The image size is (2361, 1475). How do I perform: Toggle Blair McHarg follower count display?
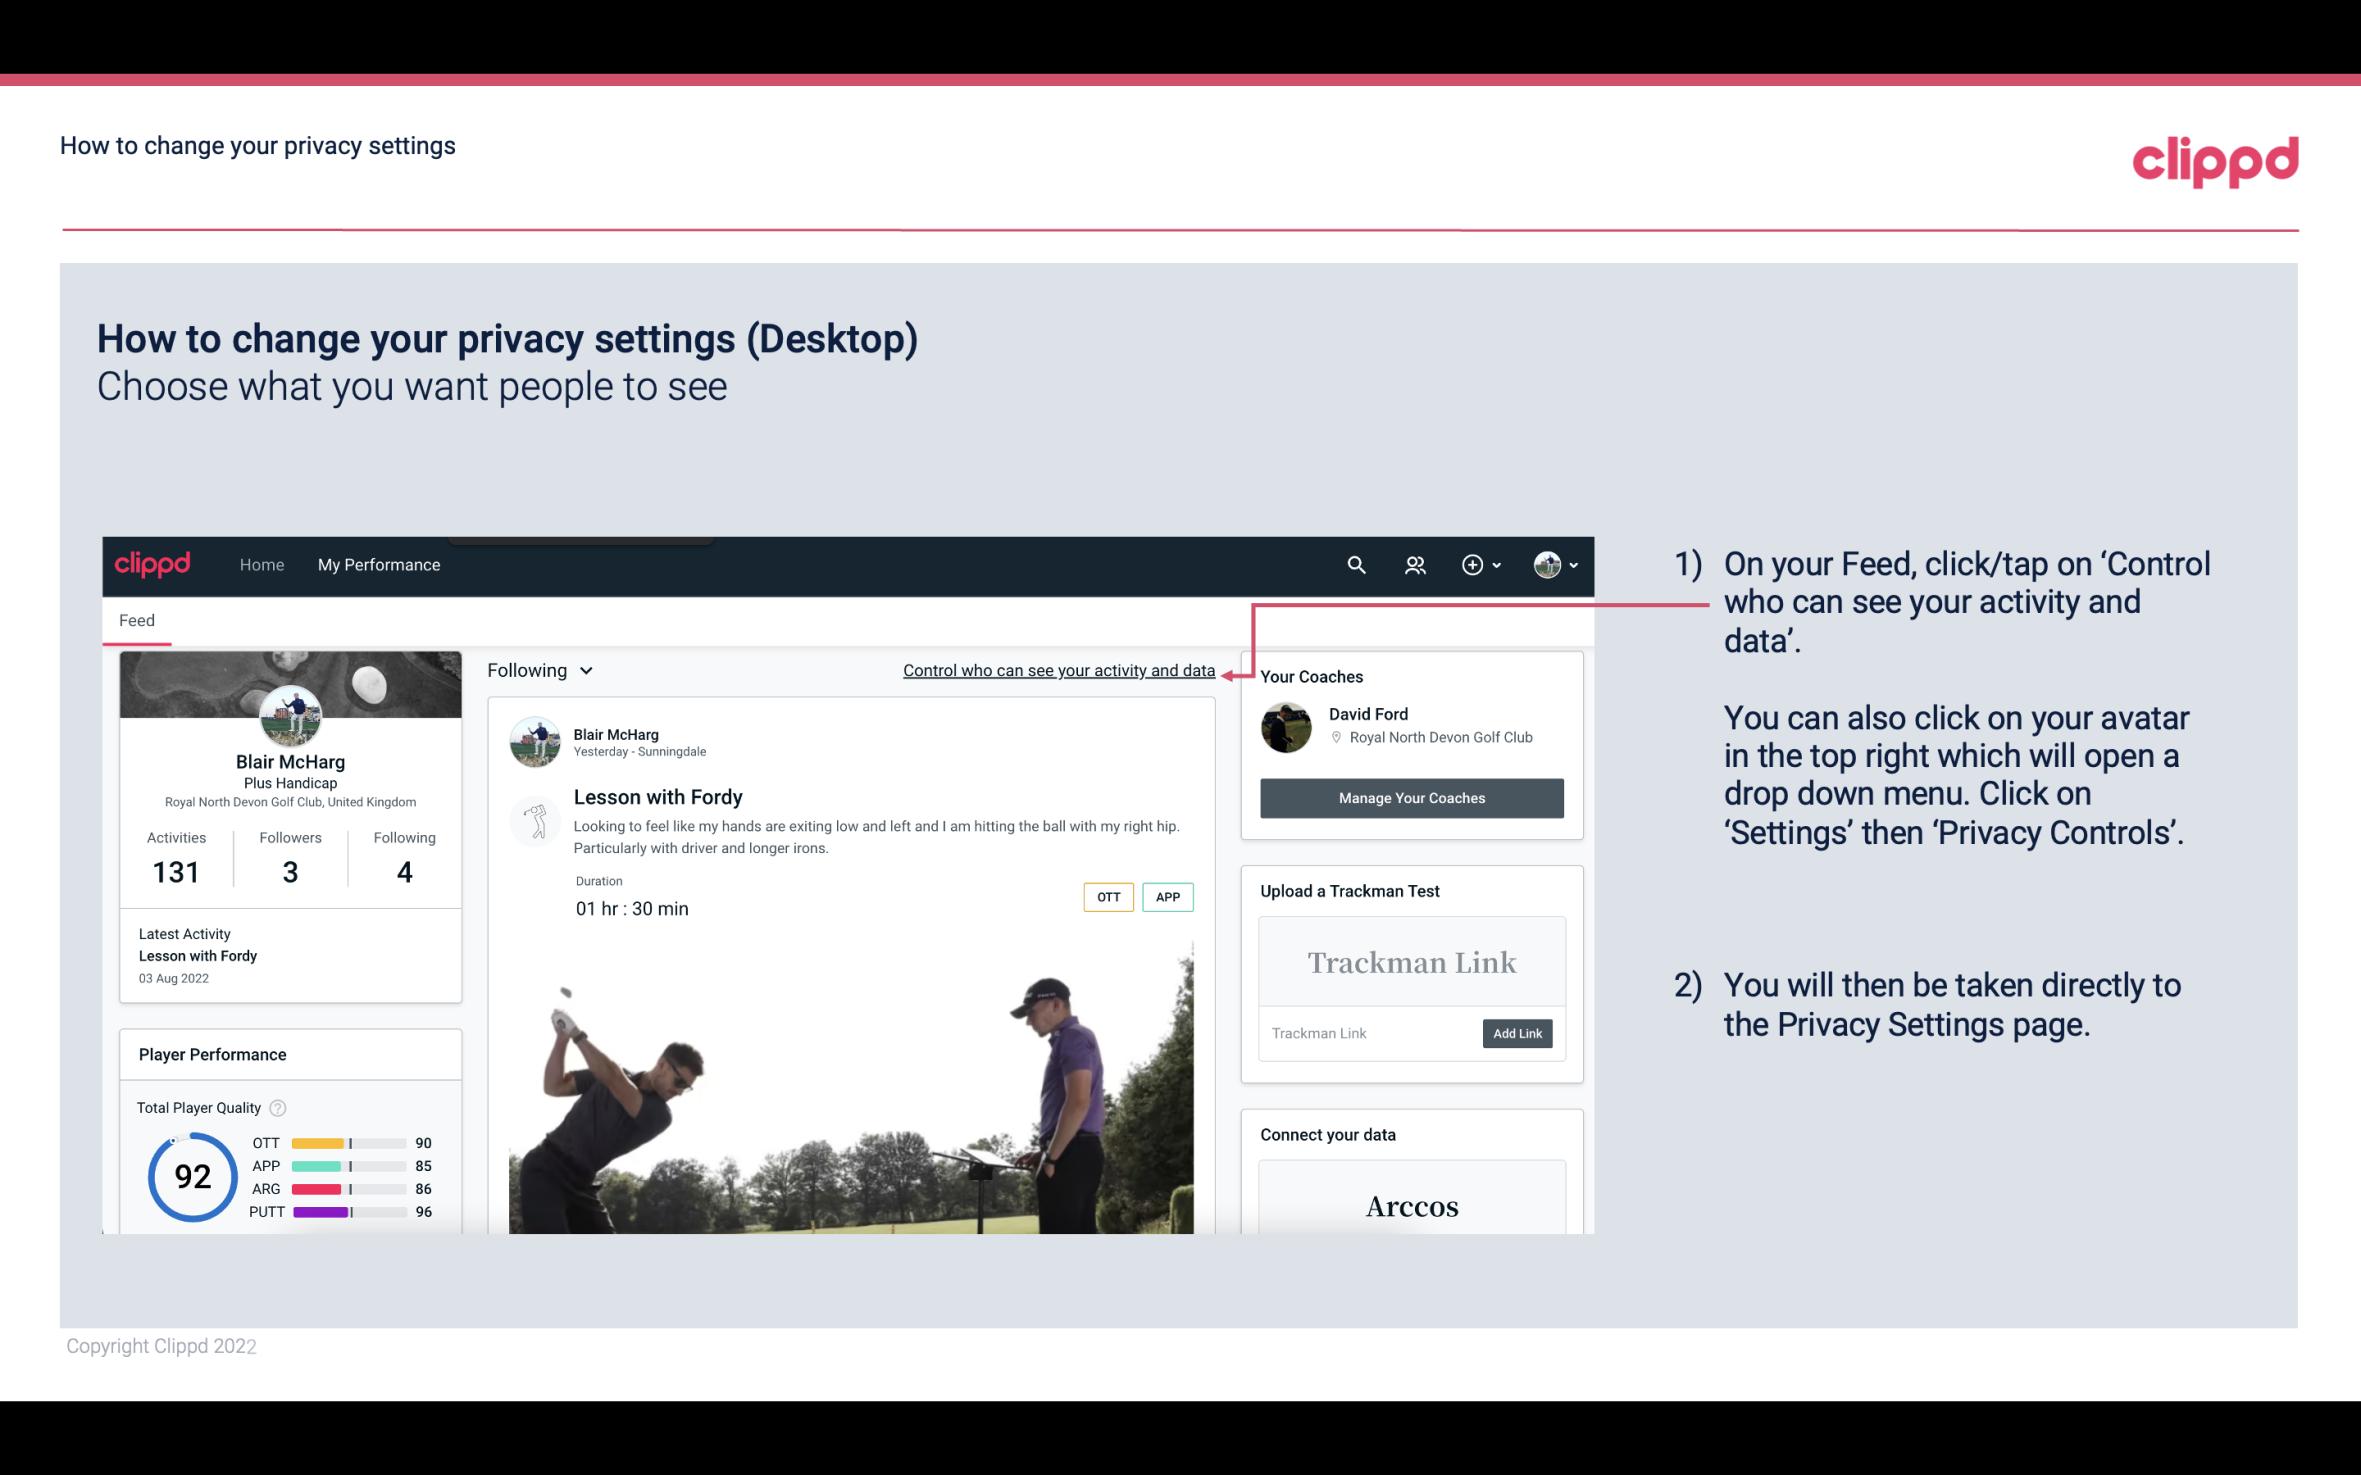(x=289, y=856)
